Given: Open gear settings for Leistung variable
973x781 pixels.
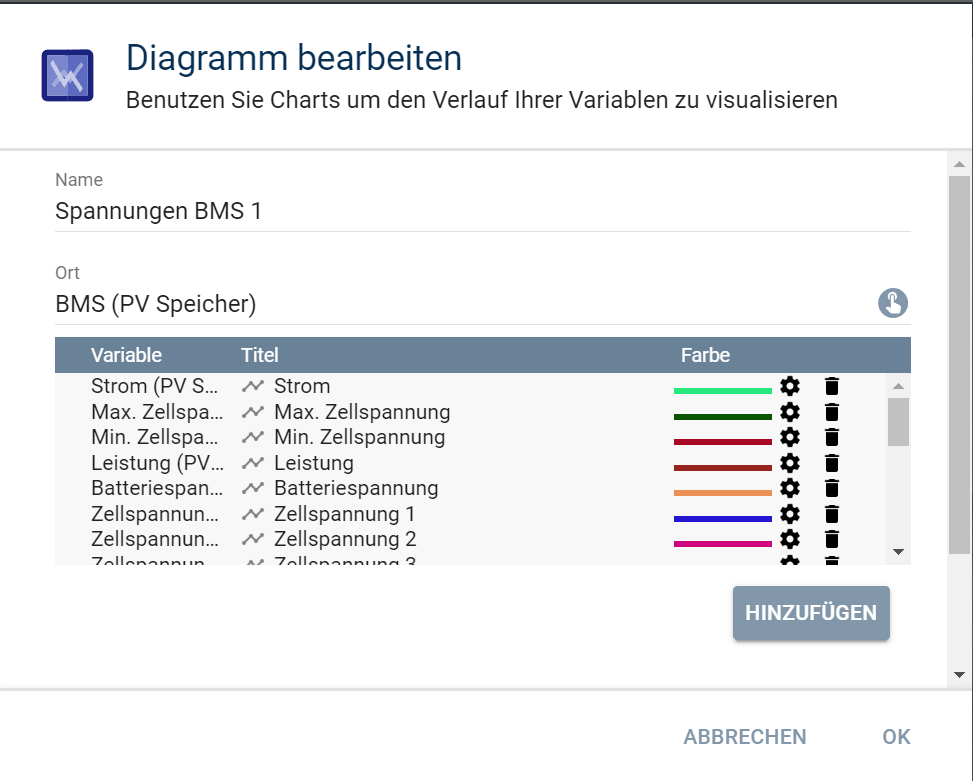Looking at the screenshot, I should tap(790, 463).
